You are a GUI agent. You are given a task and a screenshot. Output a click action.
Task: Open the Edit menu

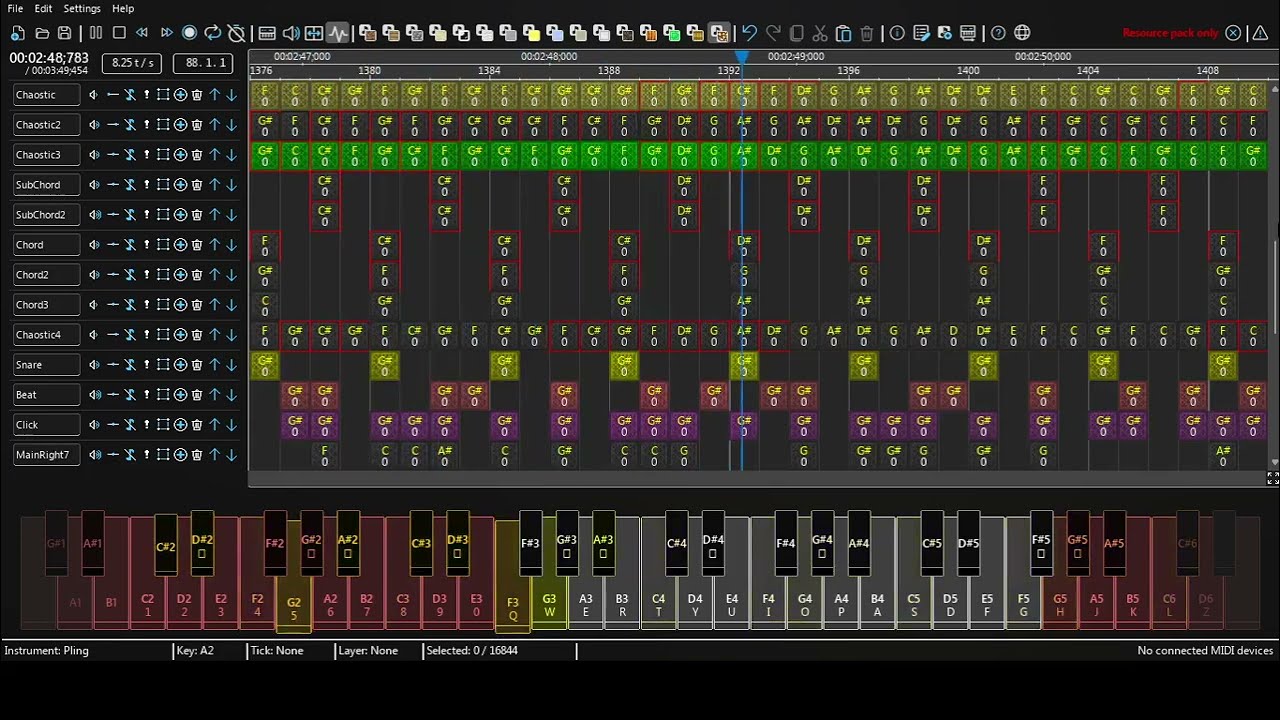[x=44, y=8]
